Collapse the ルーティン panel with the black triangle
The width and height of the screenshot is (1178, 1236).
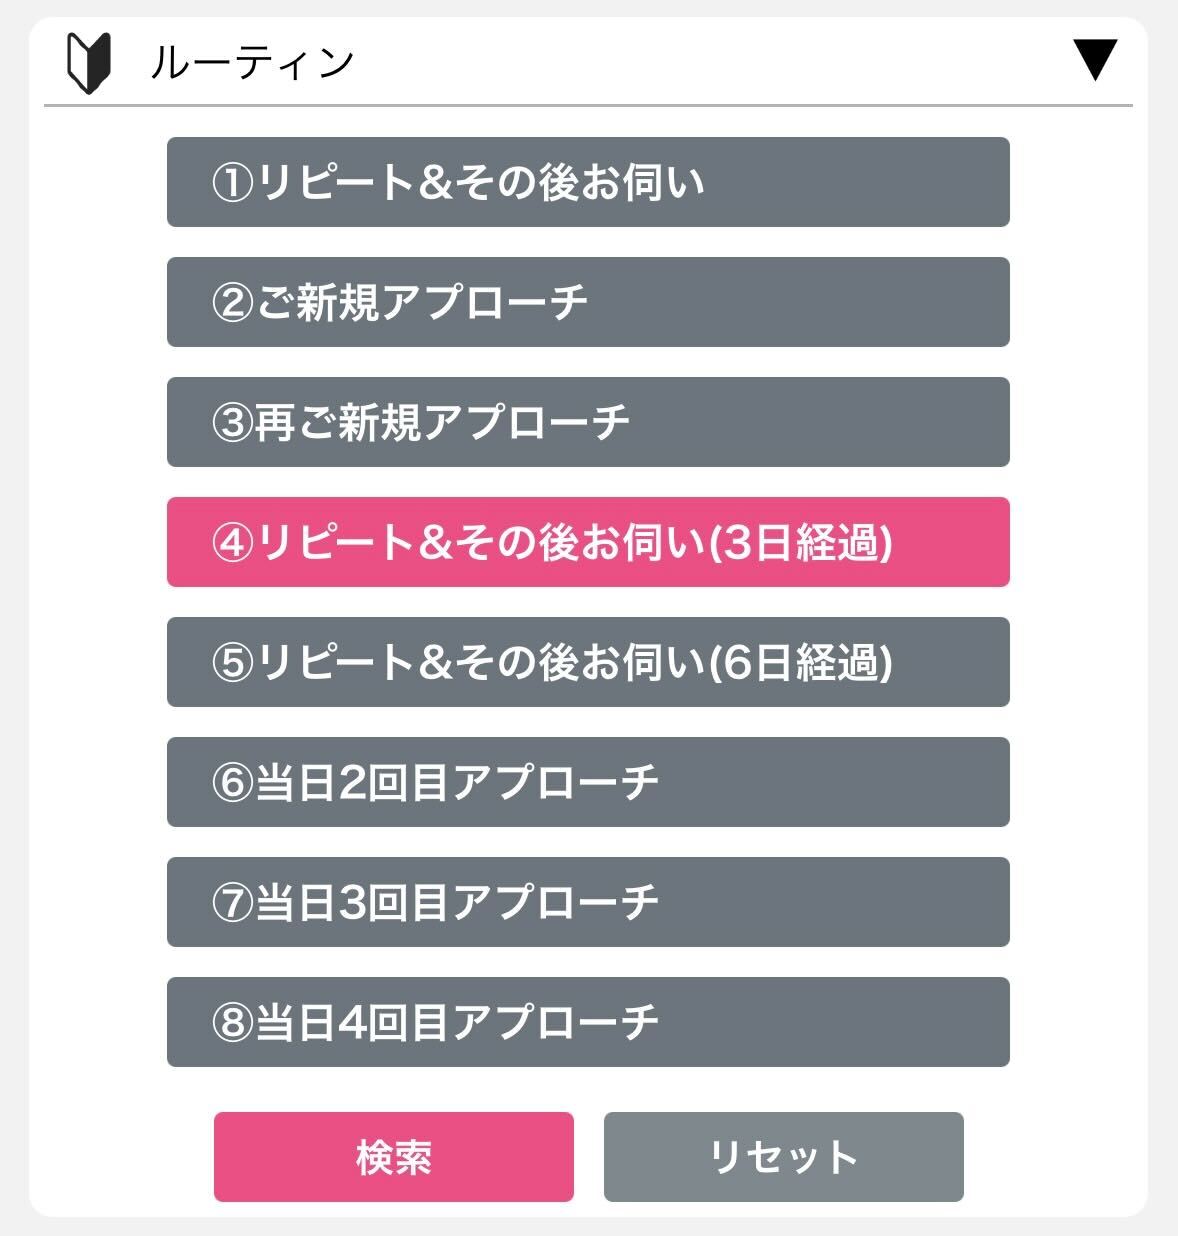click(x=1095, y=60)
